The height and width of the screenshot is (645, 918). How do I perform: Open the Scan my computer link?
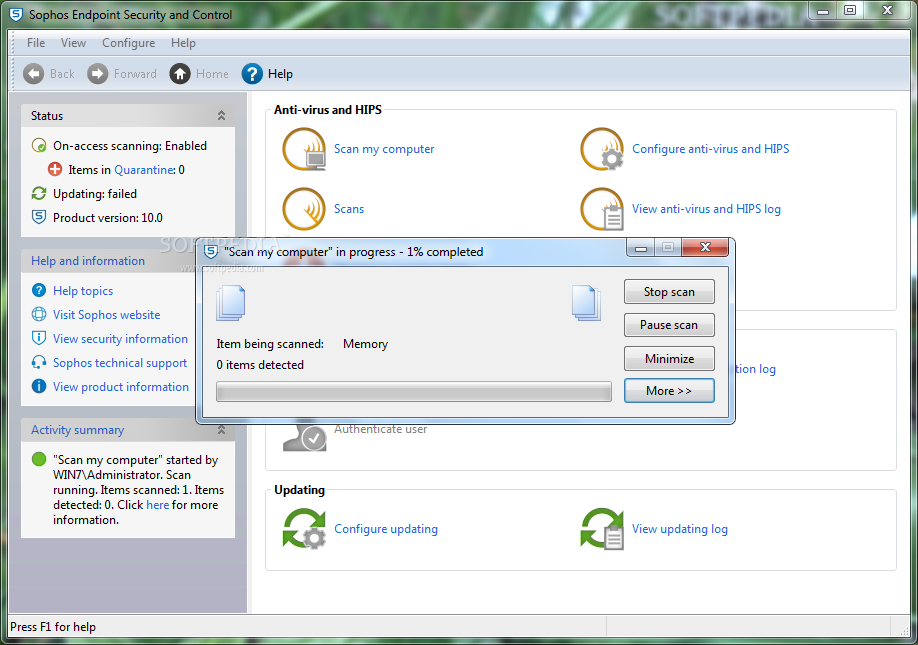tap(384, 149)
